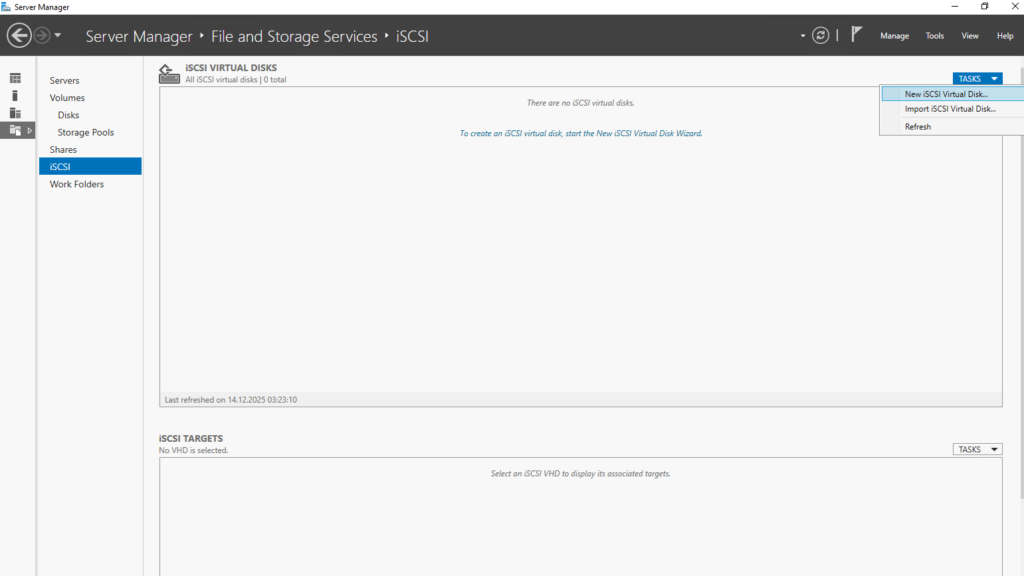Choose New iSCSI Virtual Disk from menu

945,94
